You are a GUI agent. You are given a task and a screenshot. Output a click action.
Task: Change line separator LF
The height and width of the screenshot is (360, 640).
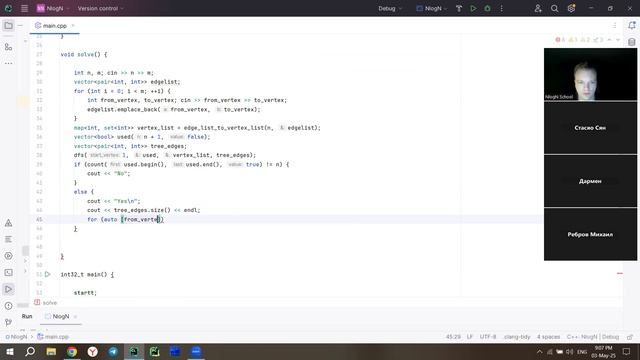pyautogui.click(x=470, y=337)
